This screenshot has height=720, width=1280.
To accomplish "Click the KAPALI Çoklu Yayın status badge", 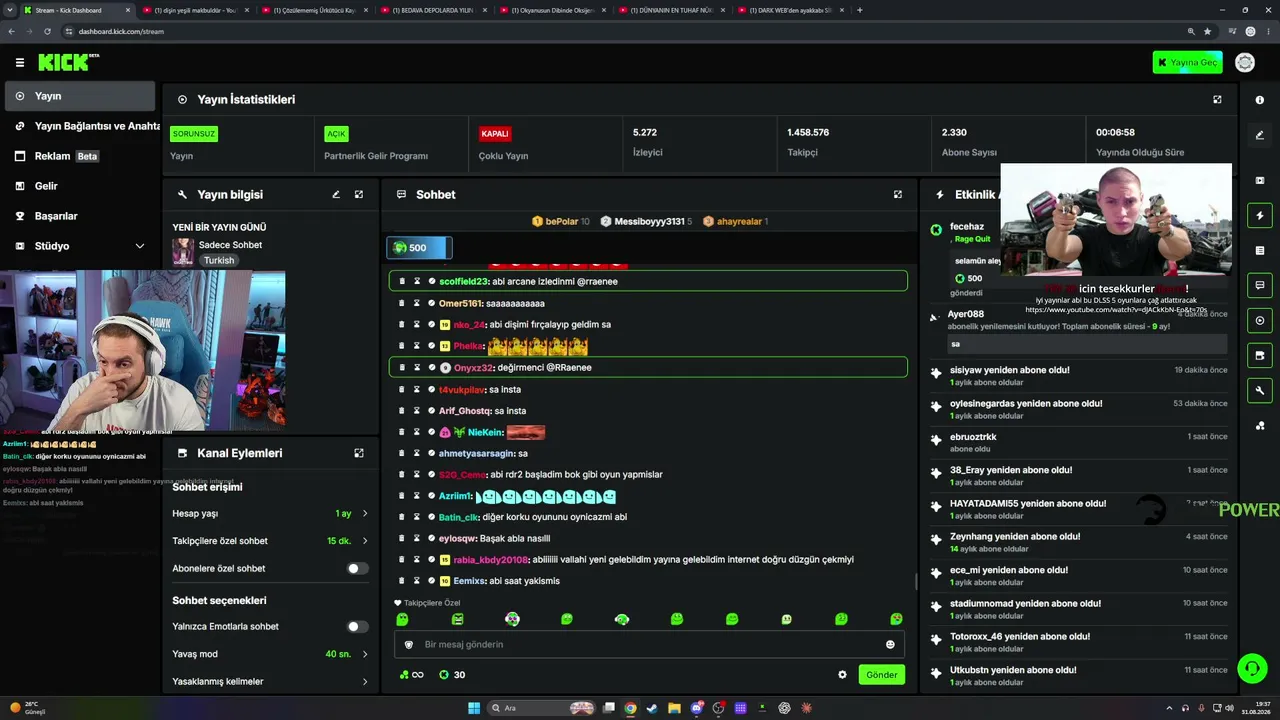I will (x=495, y=134).
